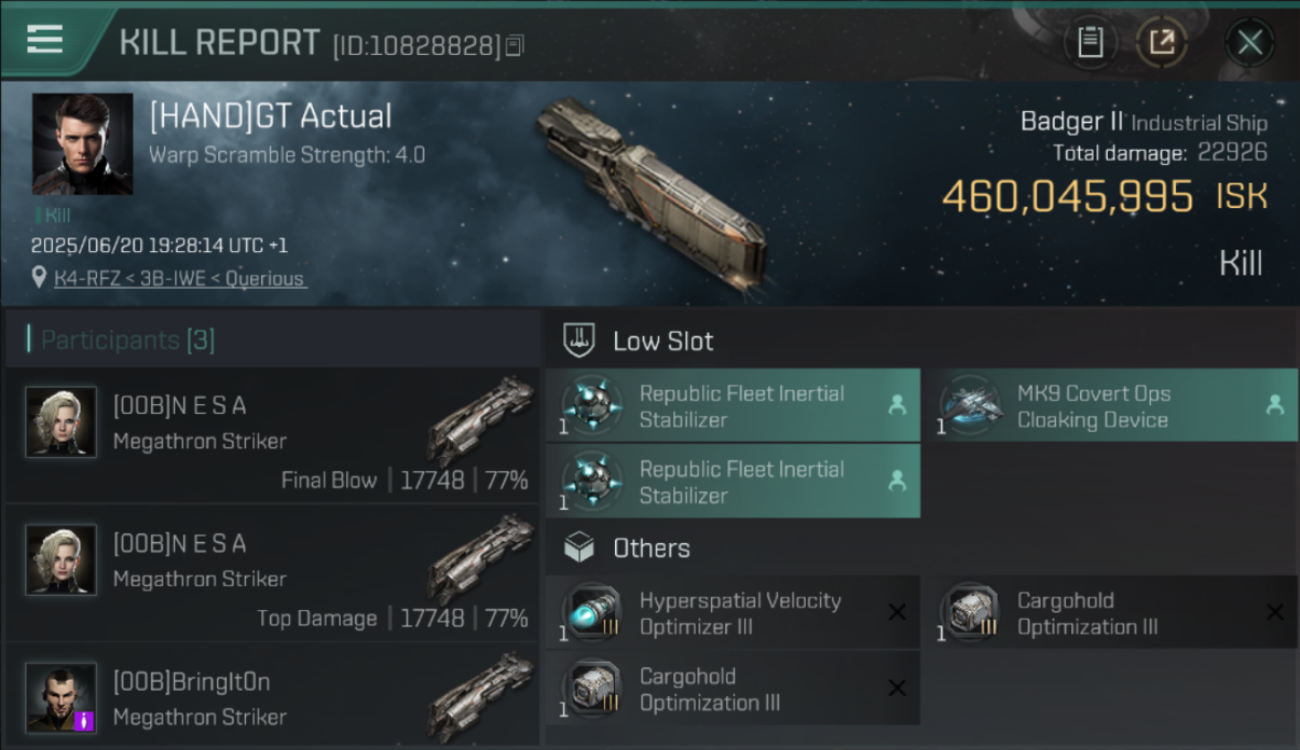The width and height of the screenshot is (1300, 750).
Task: Open BringItOn participant portrait
Action: (61, 697)
